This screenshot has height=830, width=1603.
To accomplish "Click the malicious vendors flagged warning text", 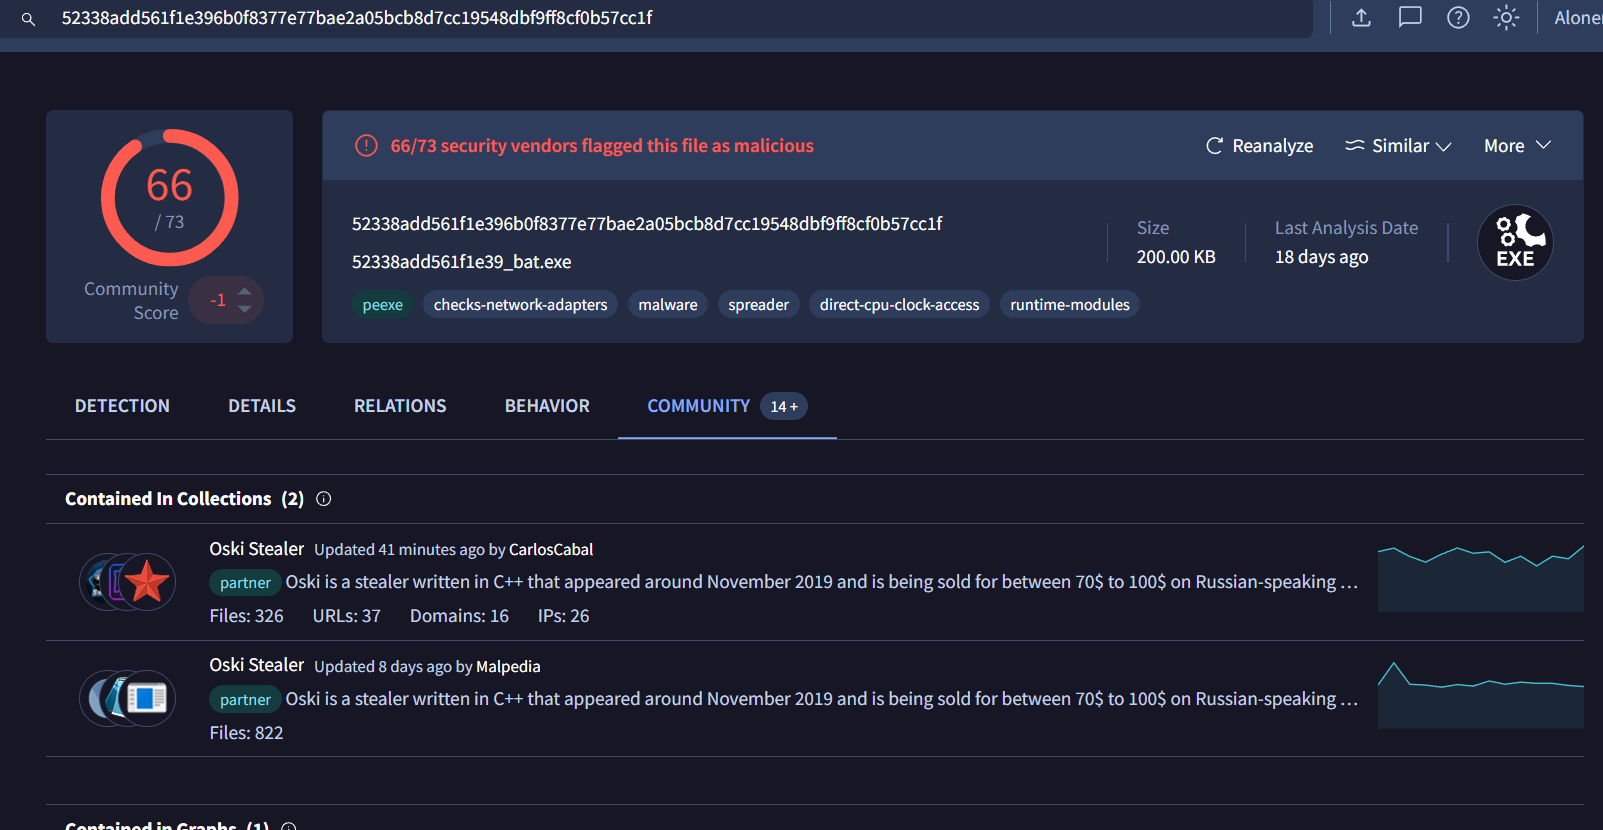I will pyautogui.click(x=602, y=146).
